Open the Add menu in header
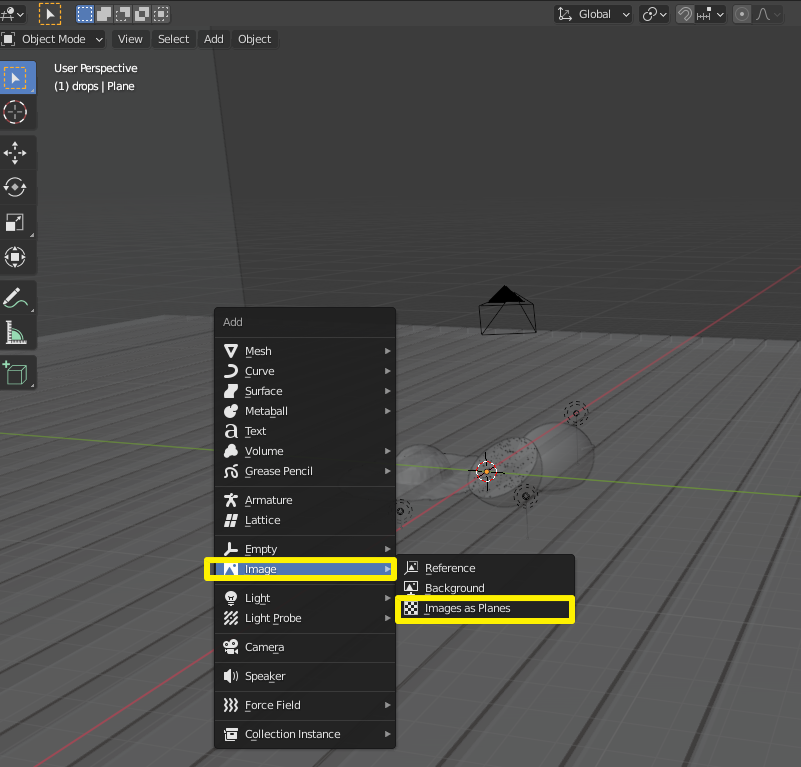The width and height of the screenshot is (801, 767). pos(214,39)
